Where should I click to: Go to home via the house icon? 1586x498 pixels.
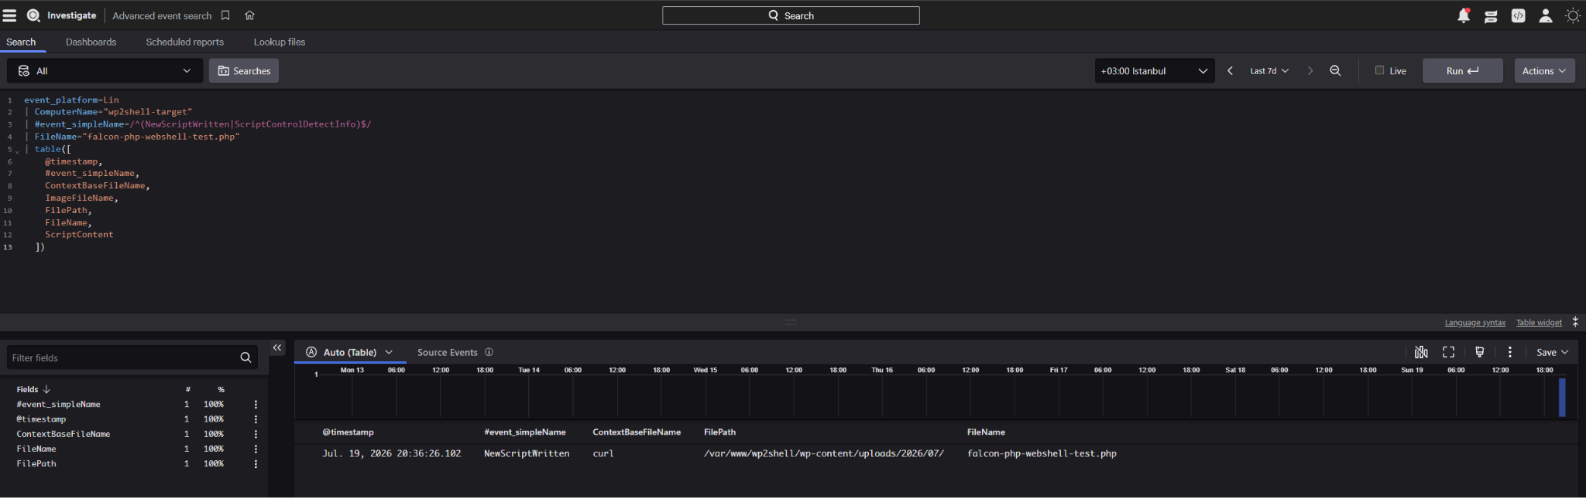point(250,15)
